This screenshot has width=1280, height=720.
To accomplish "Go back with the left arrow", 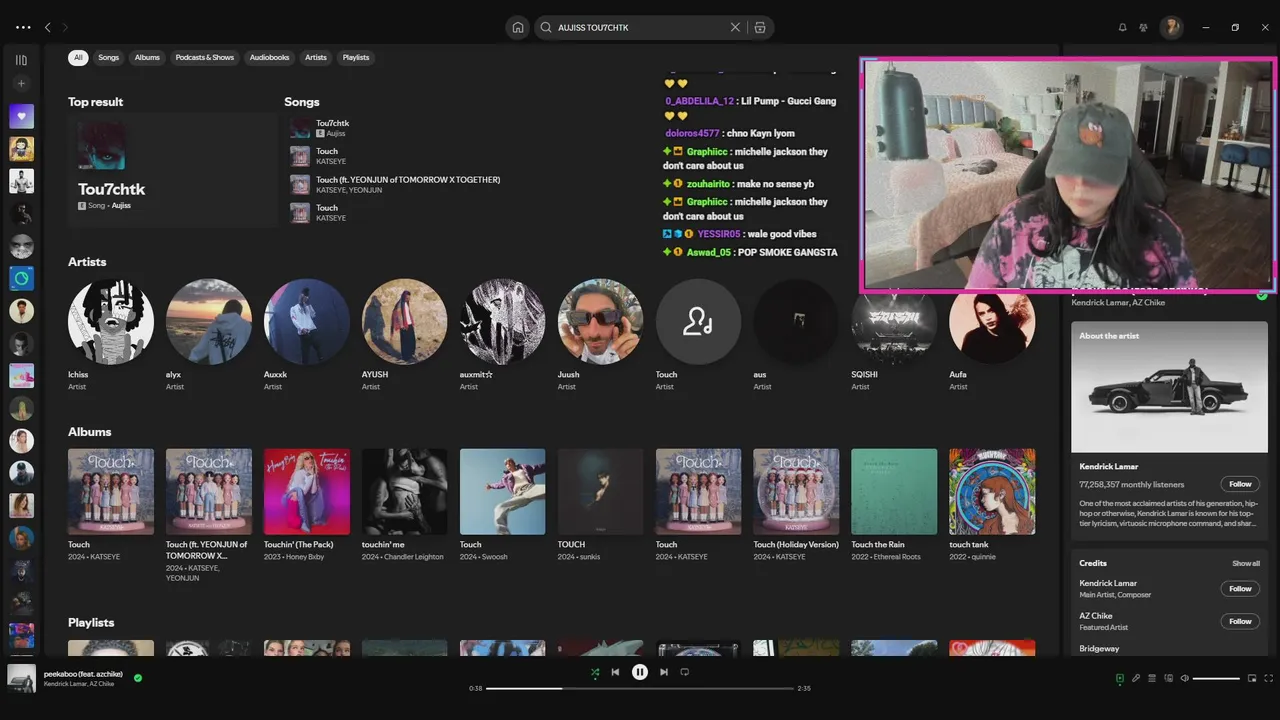I will tap(48, 27).
